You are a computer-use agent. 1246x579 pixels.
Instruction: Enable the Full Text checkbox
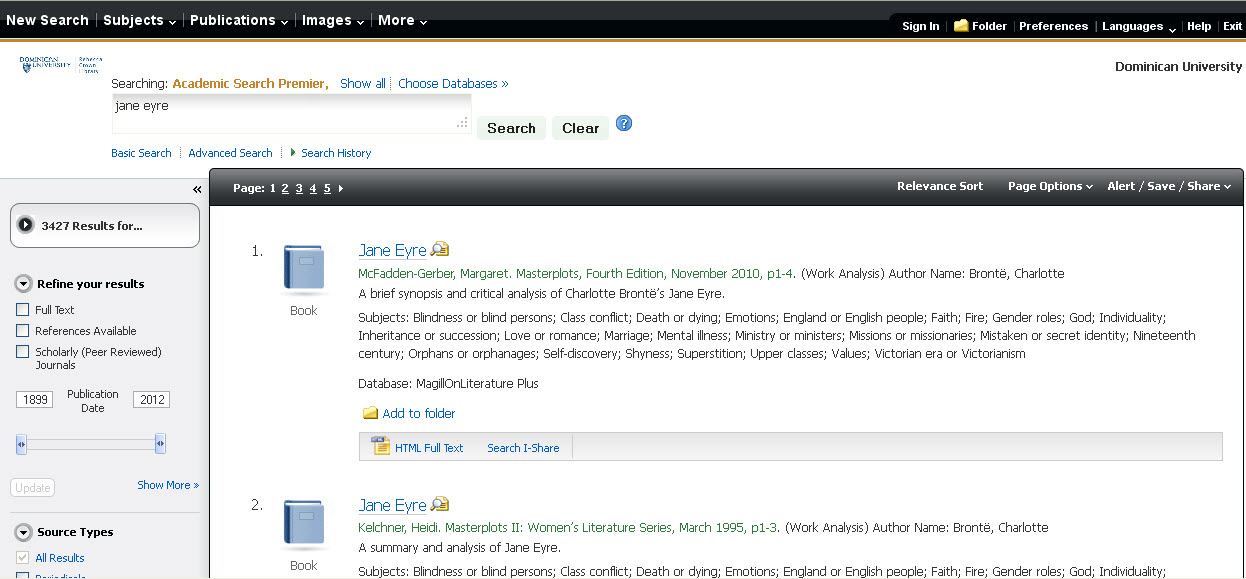click(x=22, y=310)
